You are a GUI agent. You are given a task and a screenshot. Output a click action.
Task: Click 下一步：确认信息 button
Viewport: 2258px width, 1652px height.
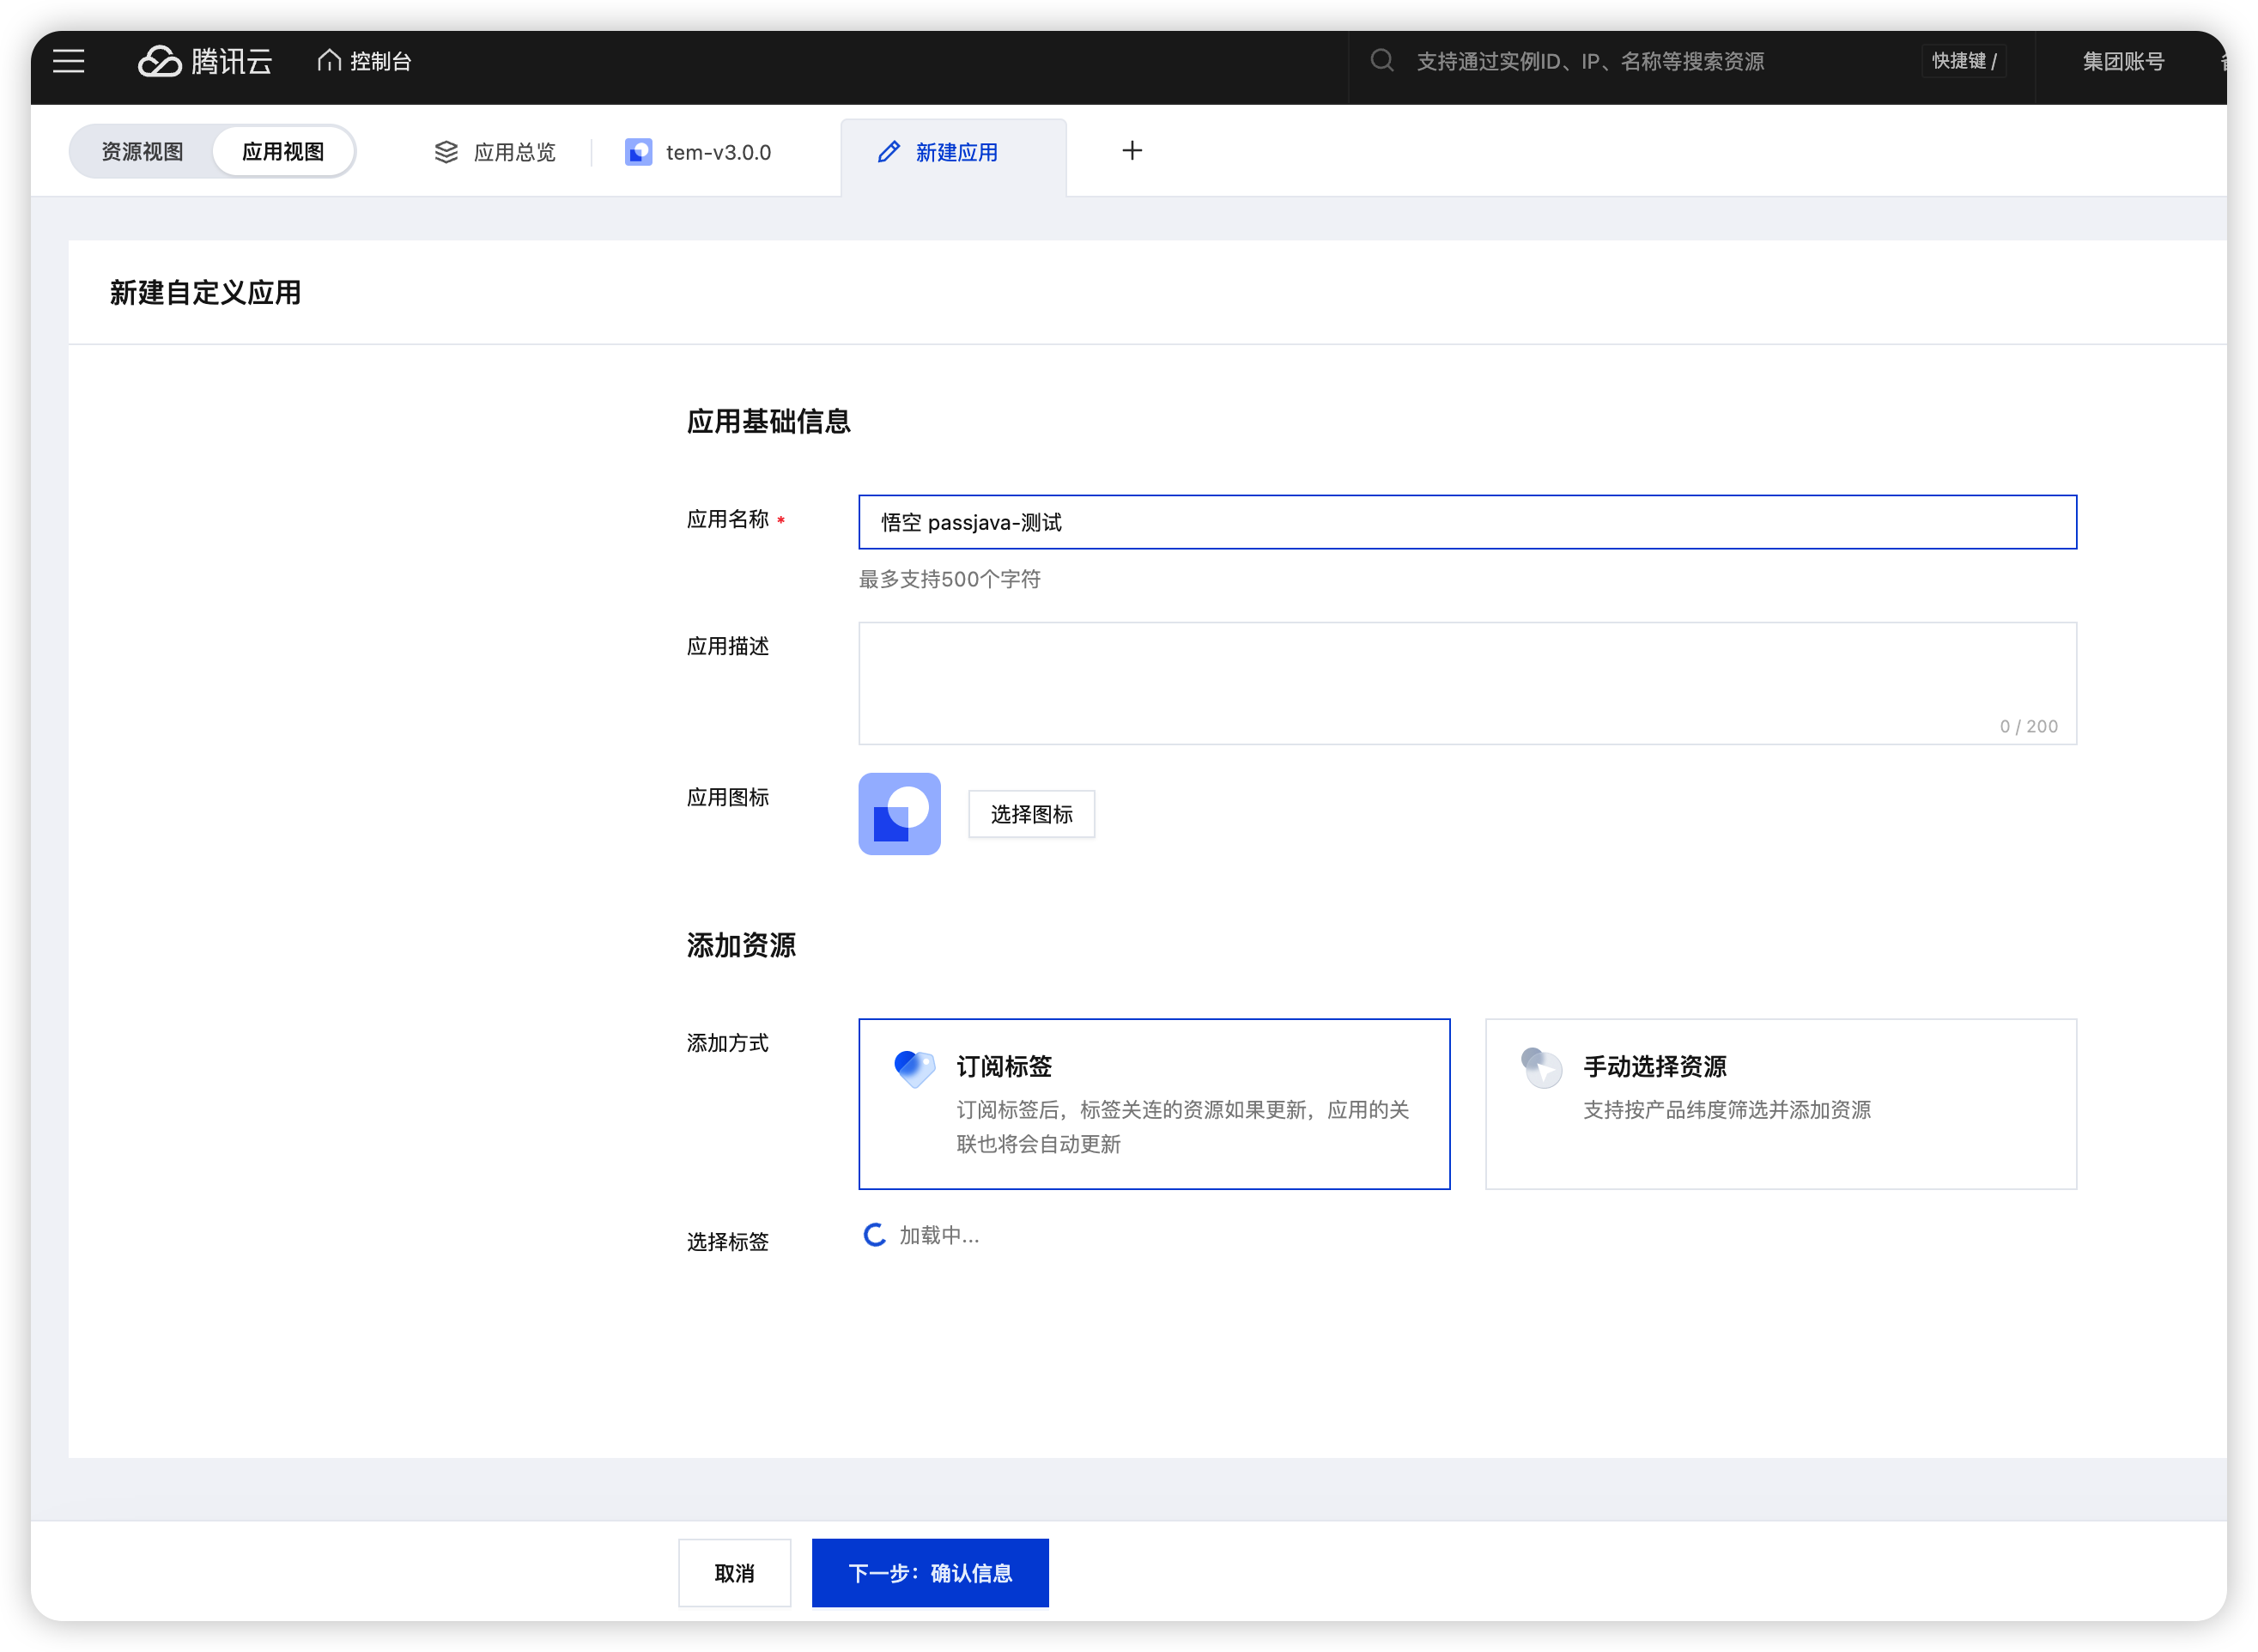click(929, 1573)
